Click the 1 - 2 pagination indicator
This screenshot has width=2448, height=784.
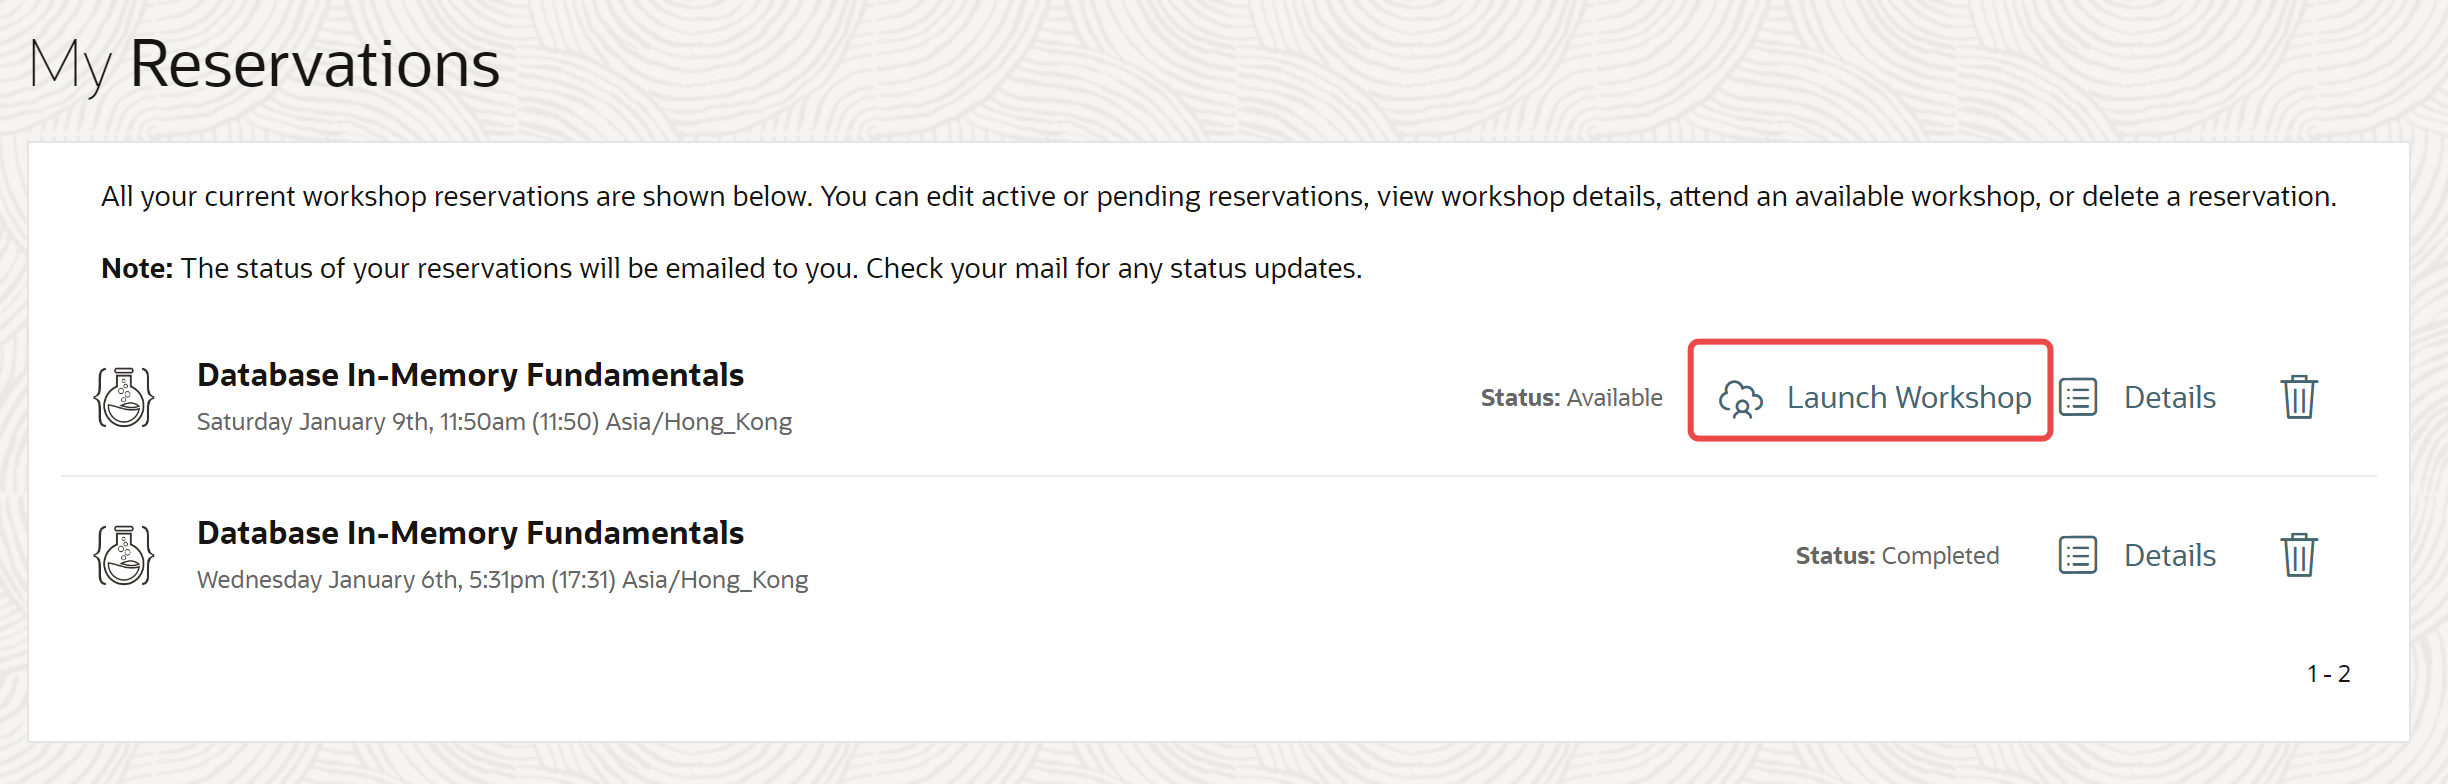point(2328,674)
